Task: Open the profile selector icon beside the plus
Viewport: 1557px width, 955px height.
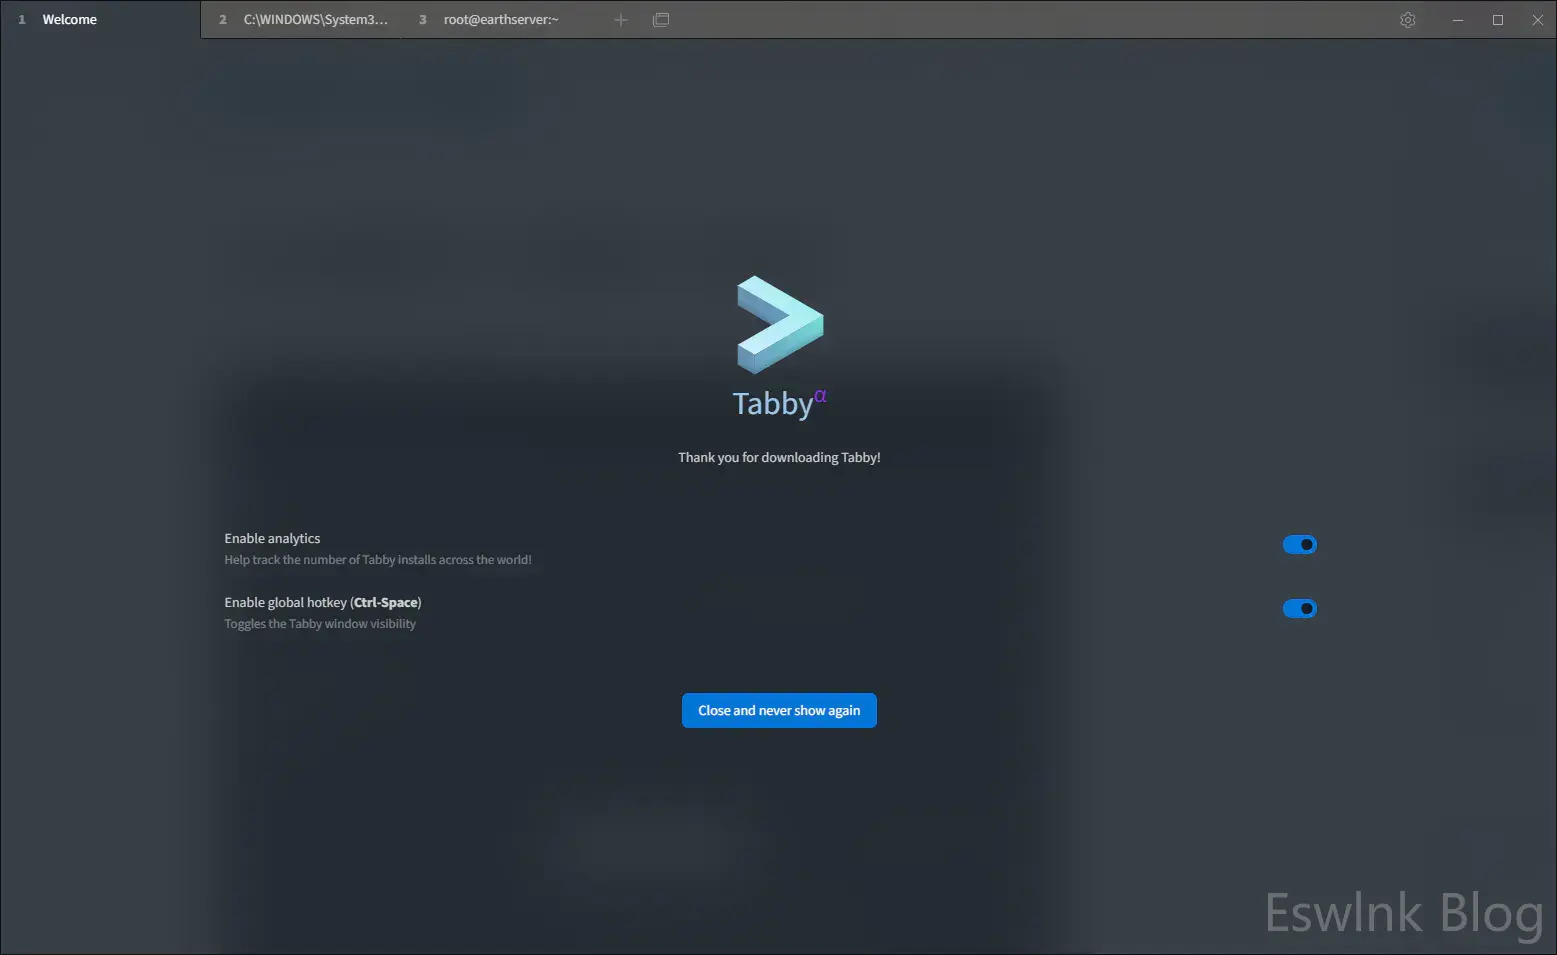Action: [661, 20]
